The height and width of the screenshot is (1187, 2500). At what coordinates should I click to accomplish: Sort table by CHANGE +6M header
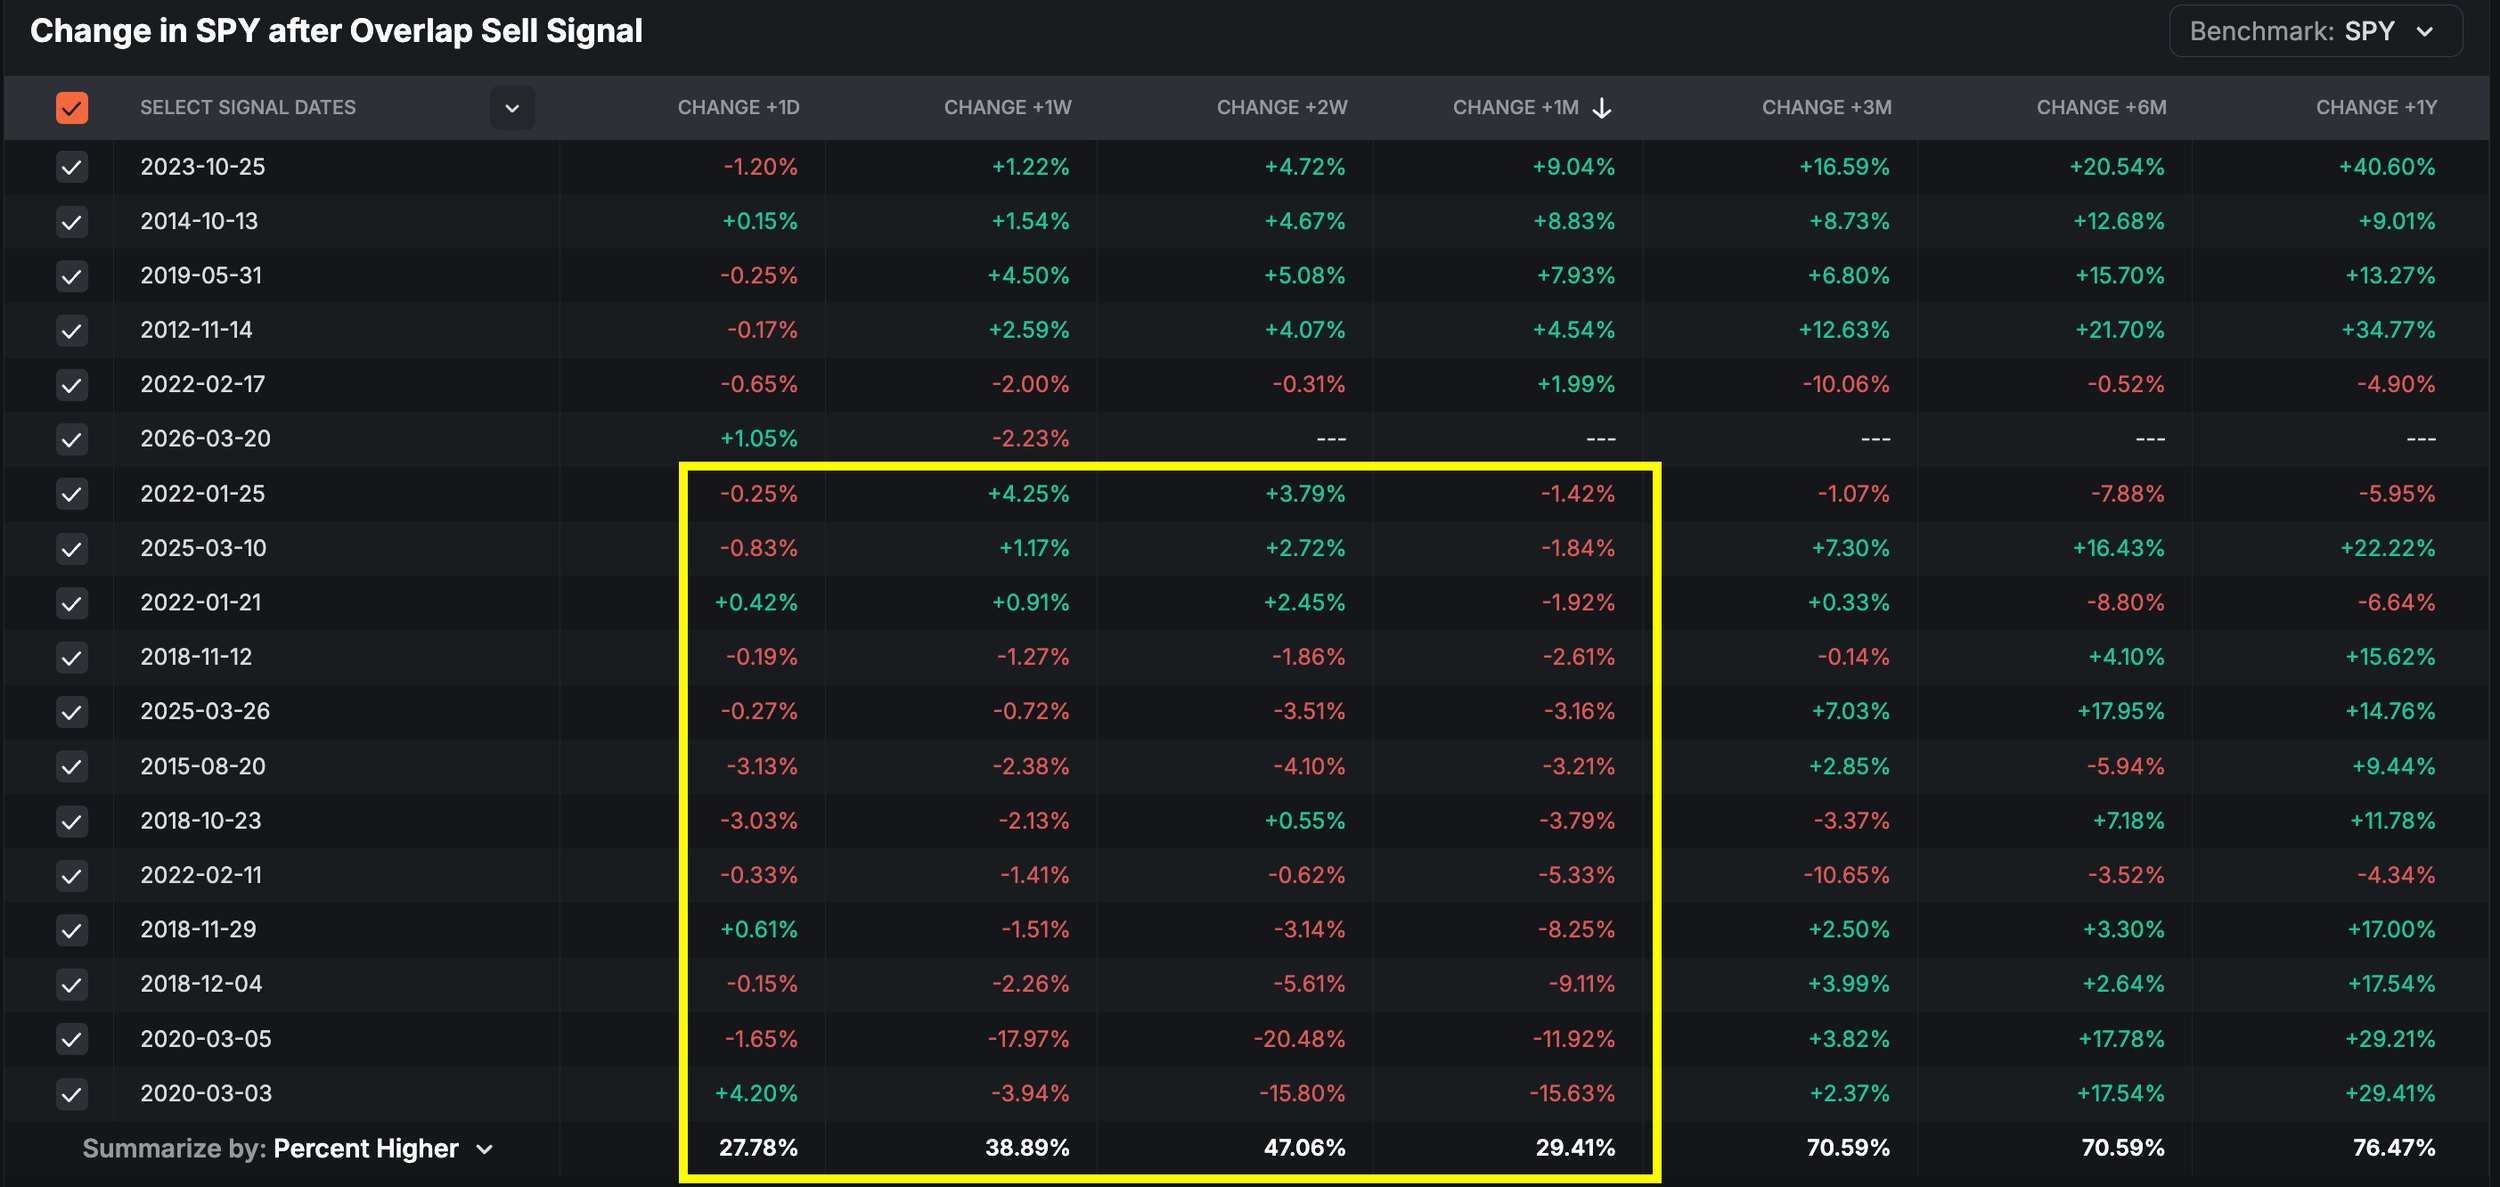(x=2101, y=108)
